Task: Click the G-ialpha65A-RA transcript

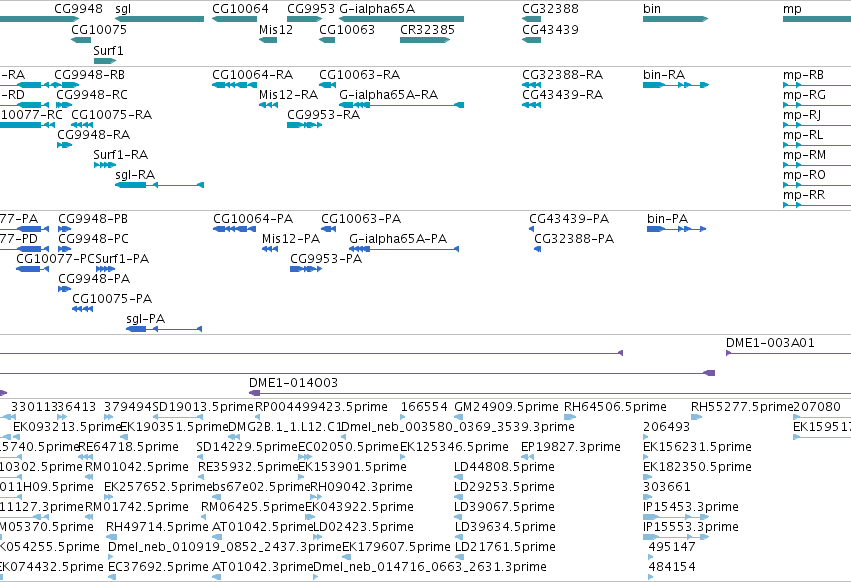Action: pos(402,105)
